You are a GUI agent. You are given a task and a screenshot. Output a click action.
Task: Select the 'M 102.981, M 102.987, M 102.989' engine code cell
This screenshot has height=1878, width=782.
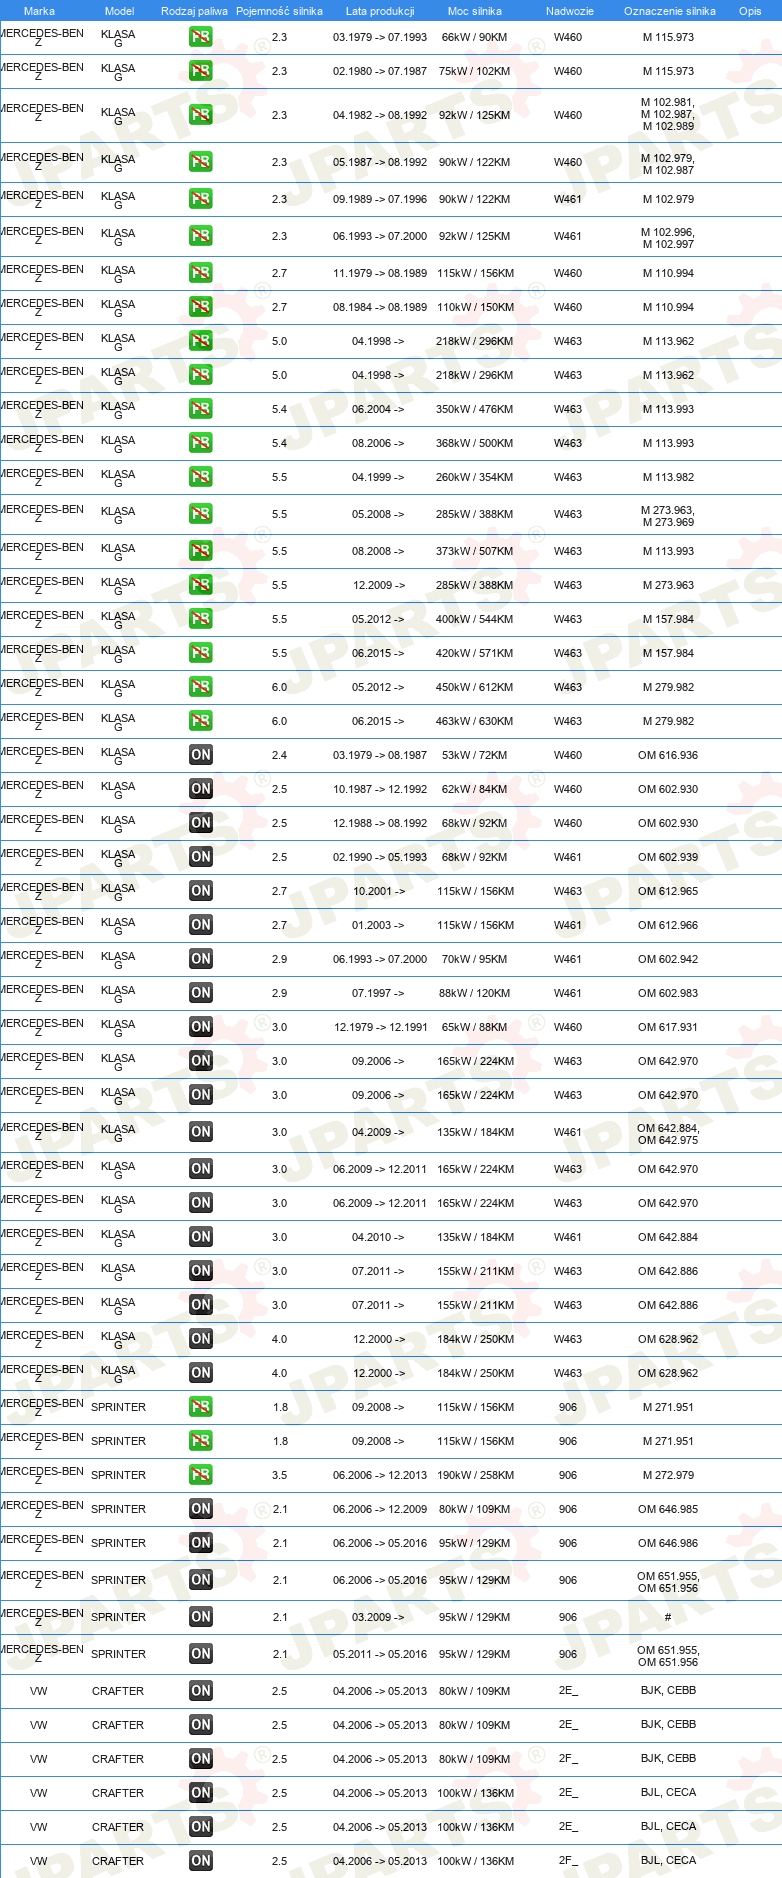click(x=668, y=114)
